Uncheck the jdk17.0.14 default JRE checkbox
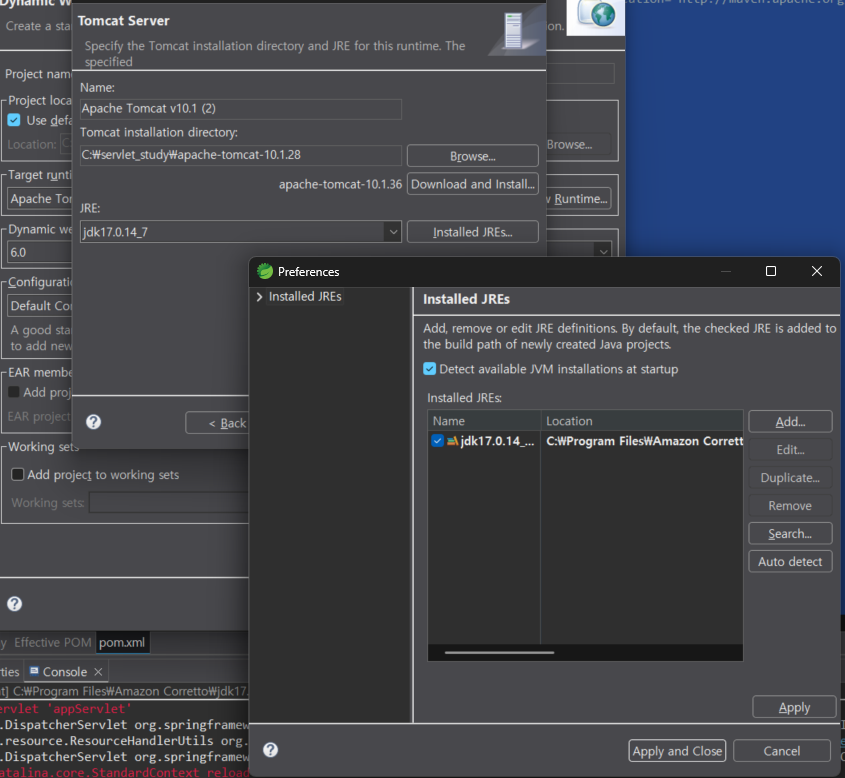The width and height of the screenshot is (845, 778). (437, 441)
